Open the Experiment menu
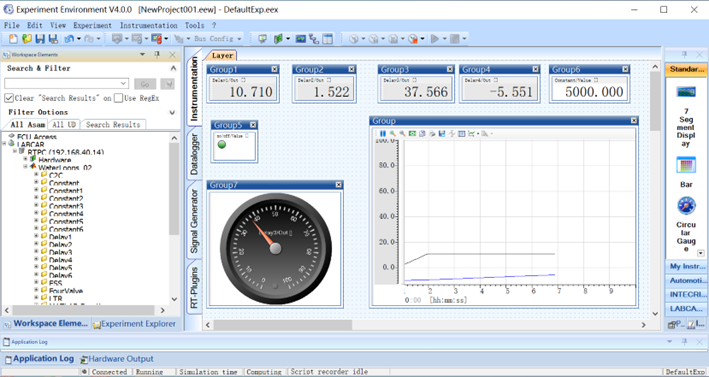The width and height of the screenshot is (709, 377). 92,25
